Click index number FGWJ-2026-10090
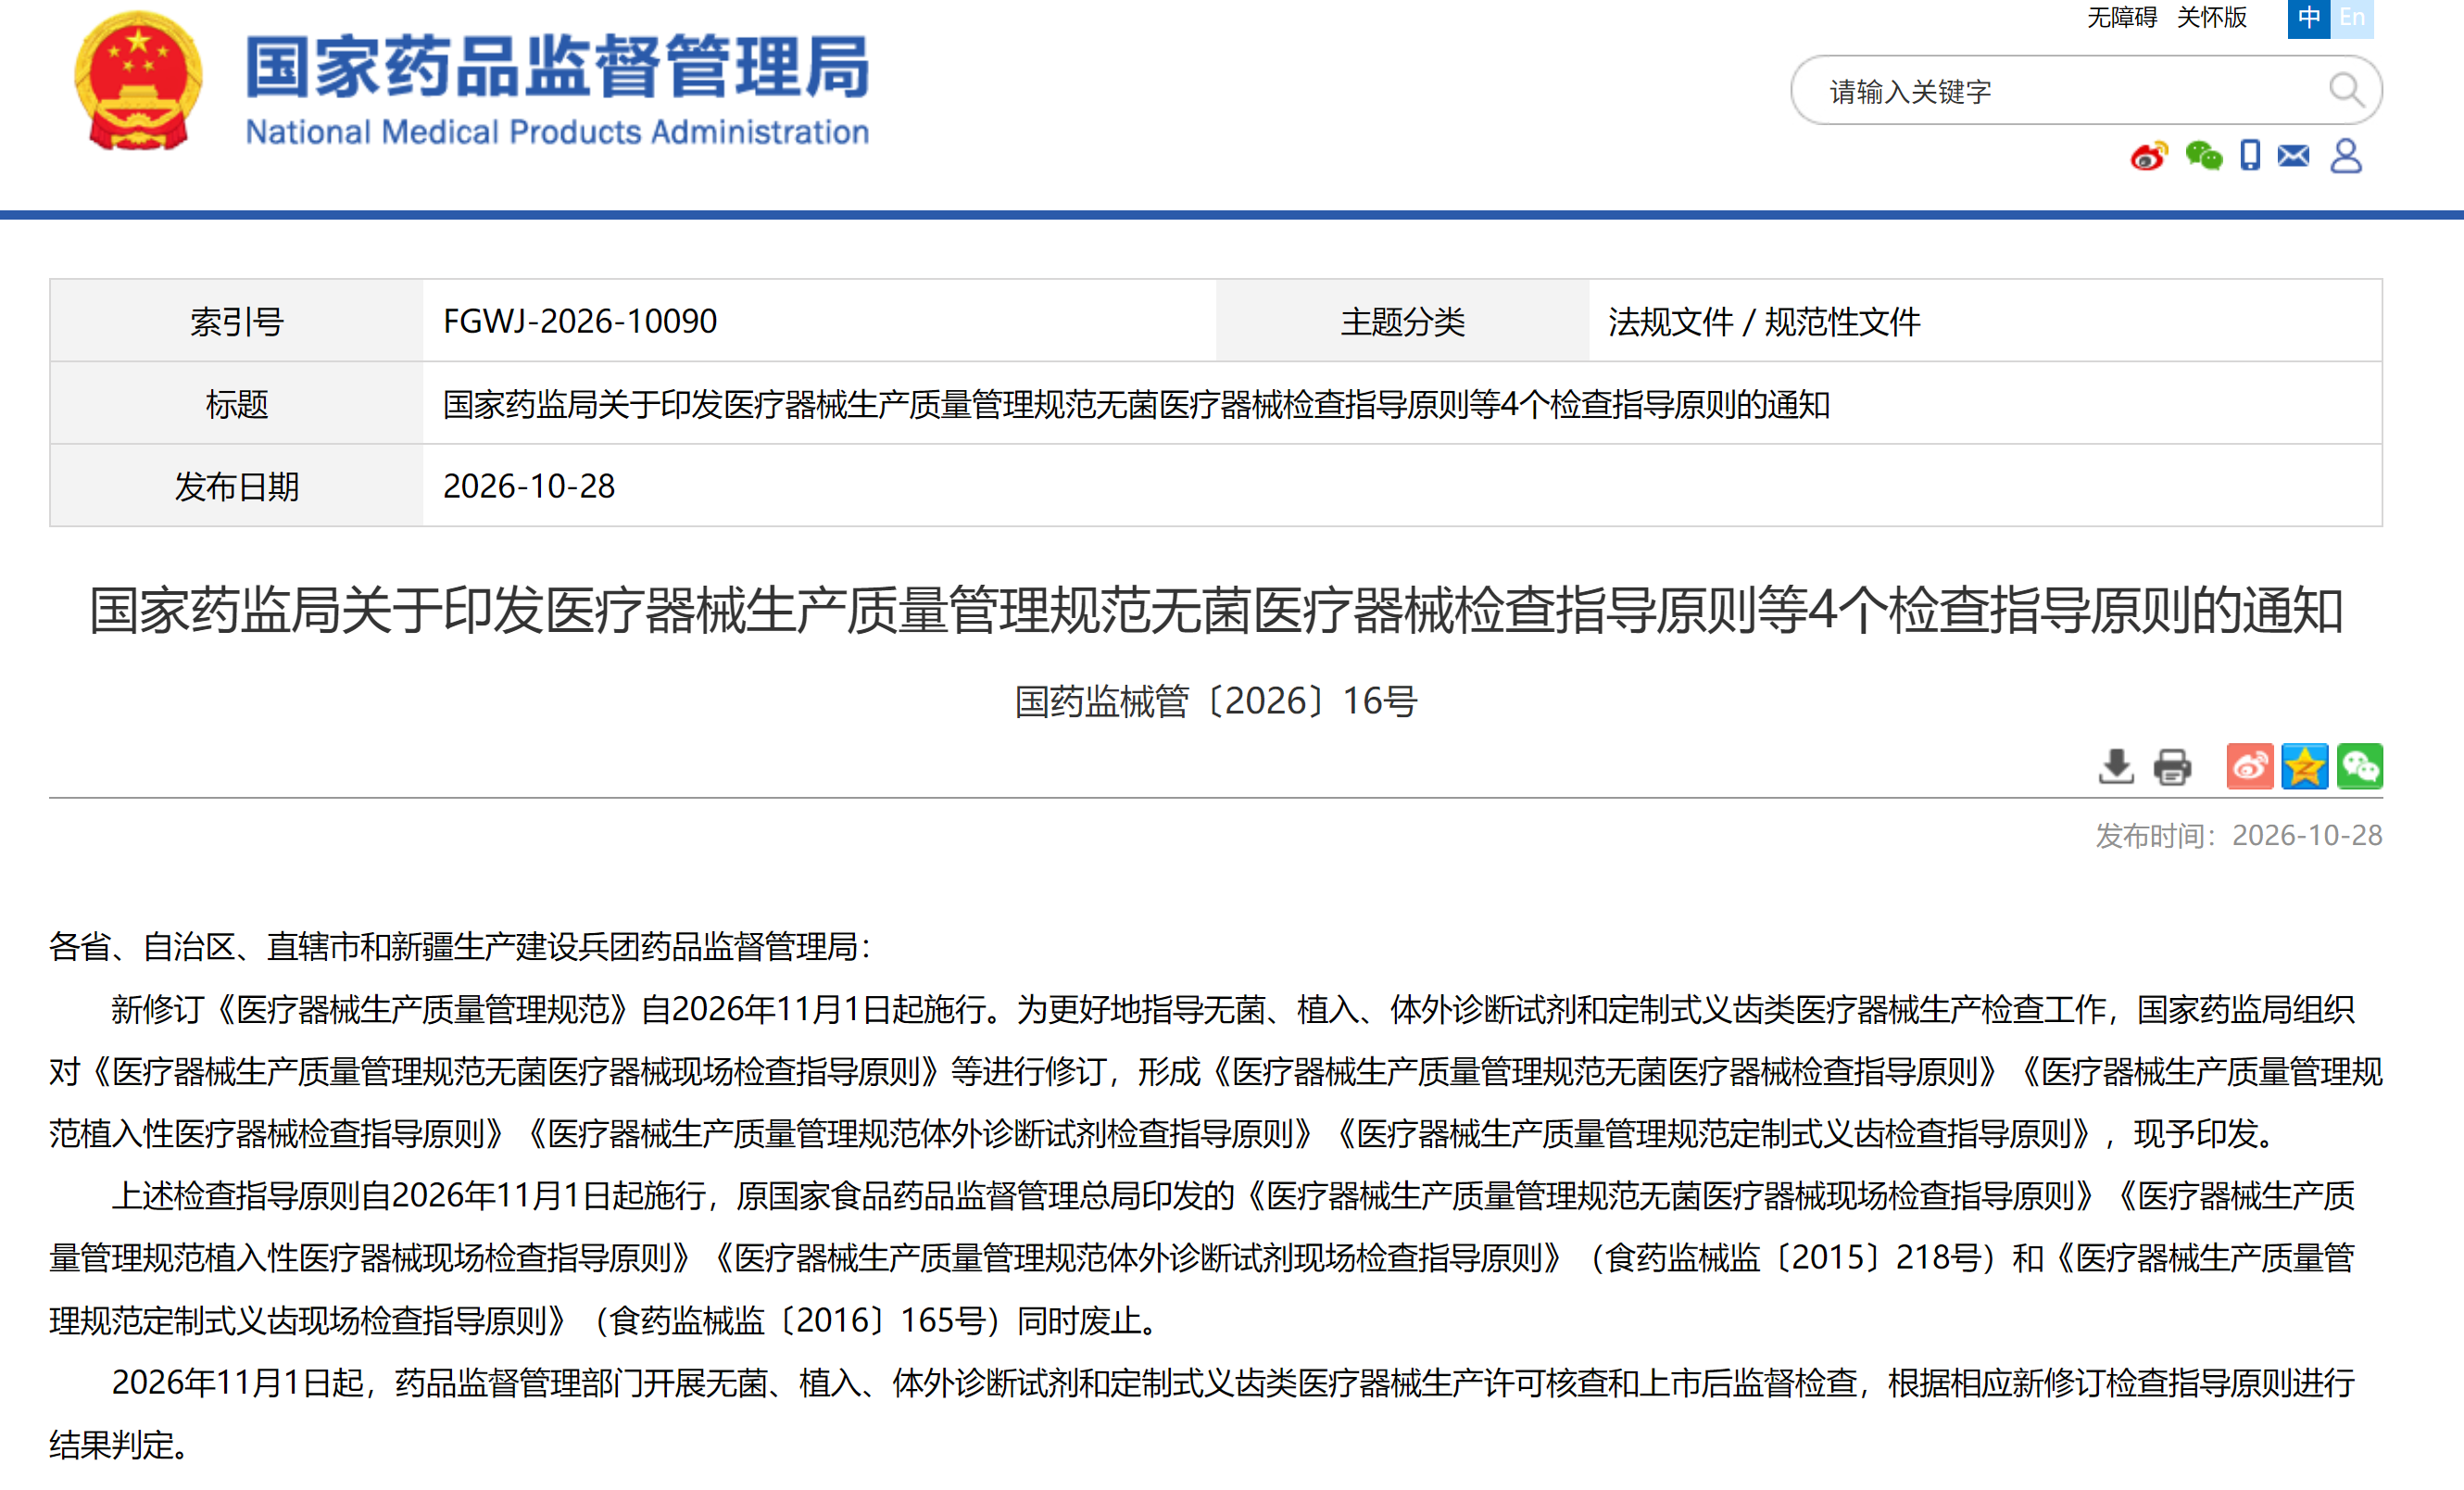This screenshot has height=1490, width=2464. [x=580, y=321]
